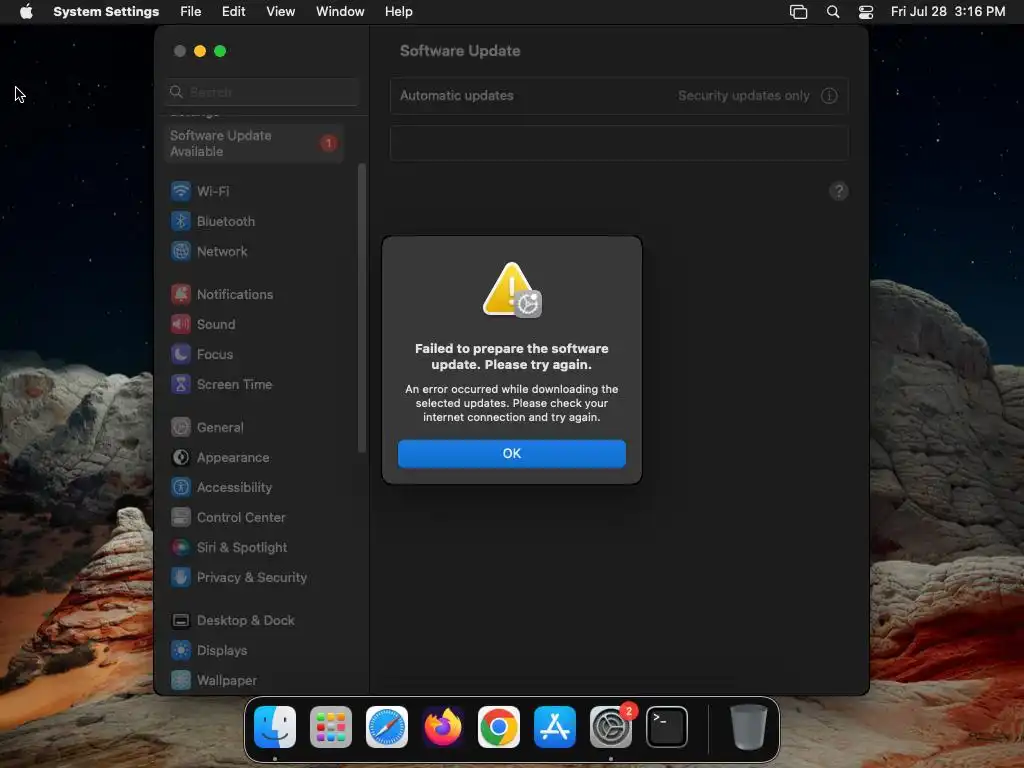The image size is (1024, 768).
Task: Open Displays icon in sidebar
Action: 181,651
